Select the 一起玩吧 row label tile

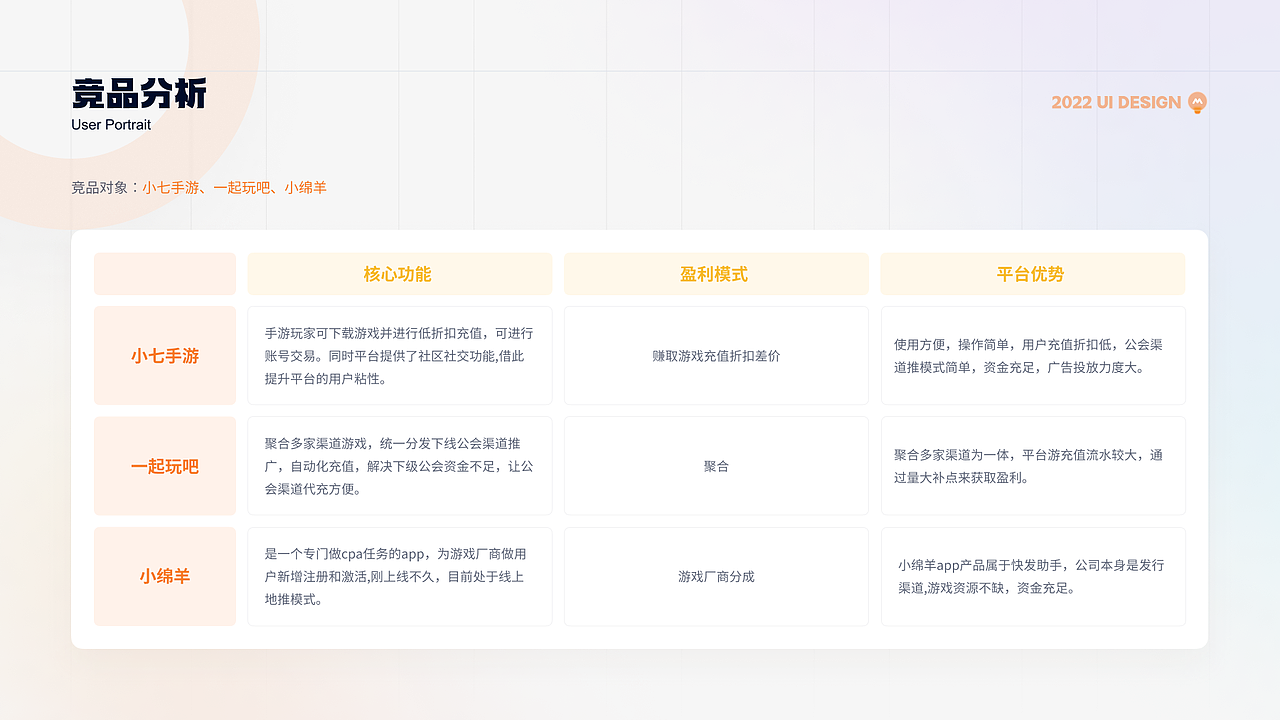click(164, 465)
